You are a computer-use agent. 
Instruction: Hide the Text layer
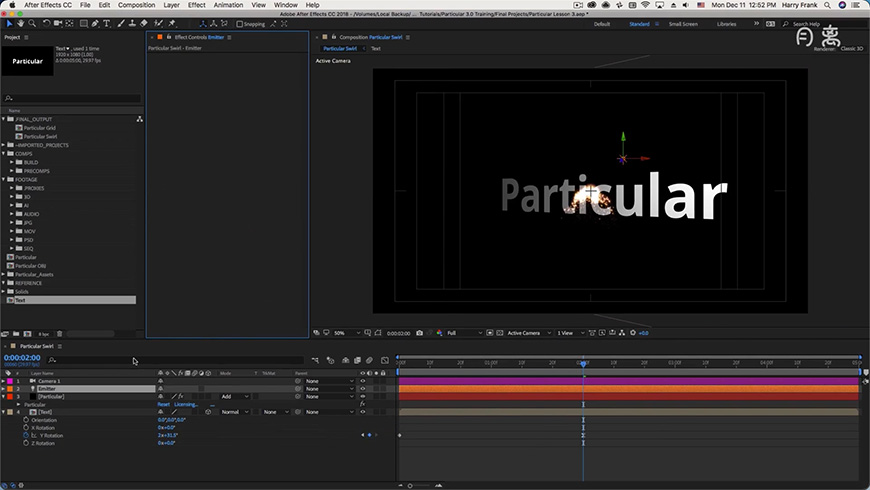coord(363,412)
